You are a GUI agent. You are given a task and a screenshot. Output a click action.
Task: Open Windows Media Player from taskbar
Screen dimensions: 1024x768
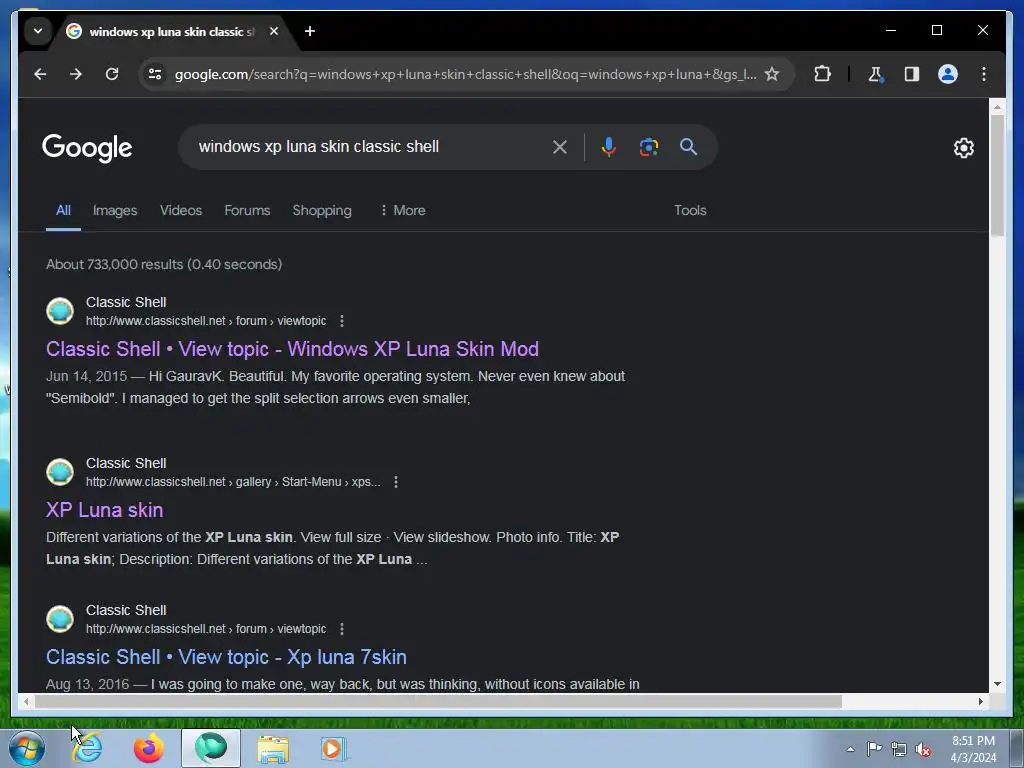click(x=334, y=748)
